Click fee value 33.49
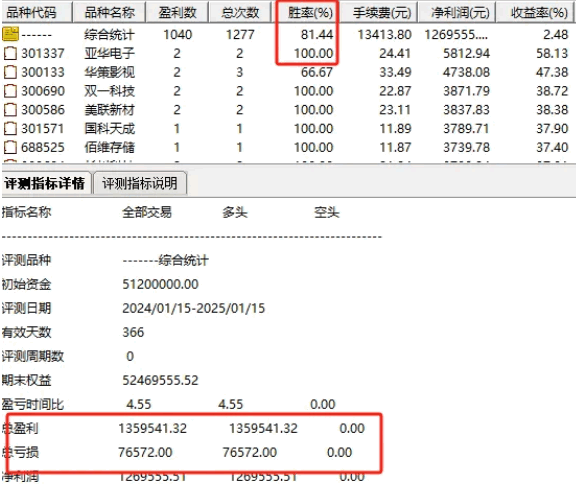The width and height of the screenshot is (576, 484). (395, 72)
